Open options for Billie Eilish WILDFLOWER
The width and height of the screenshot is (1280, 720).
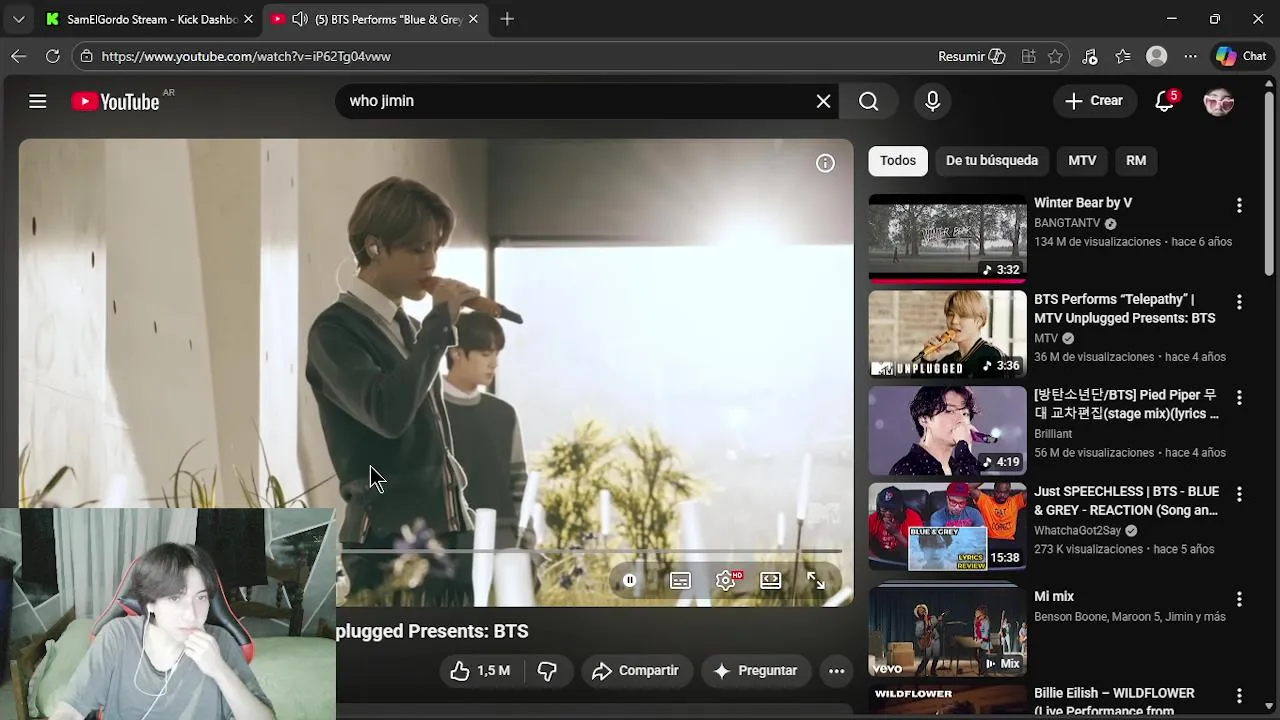(1239, 695)
